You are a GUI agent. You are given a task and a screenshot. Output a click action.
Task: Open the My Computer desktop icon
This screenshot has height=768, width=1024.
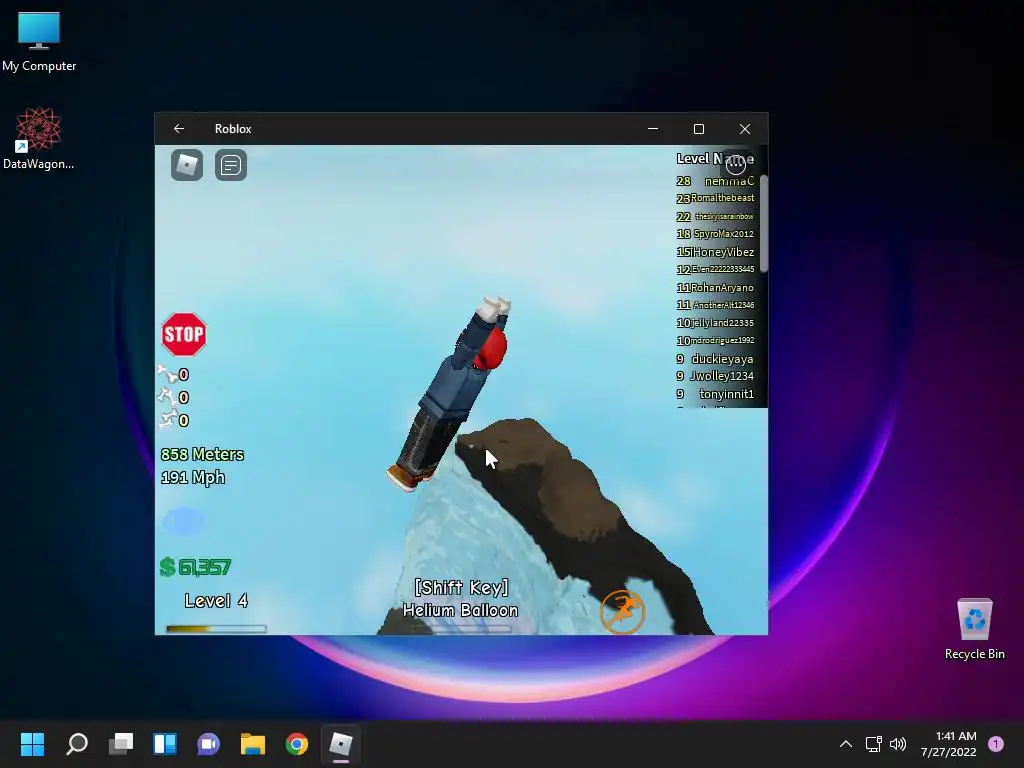coord(39,41)
